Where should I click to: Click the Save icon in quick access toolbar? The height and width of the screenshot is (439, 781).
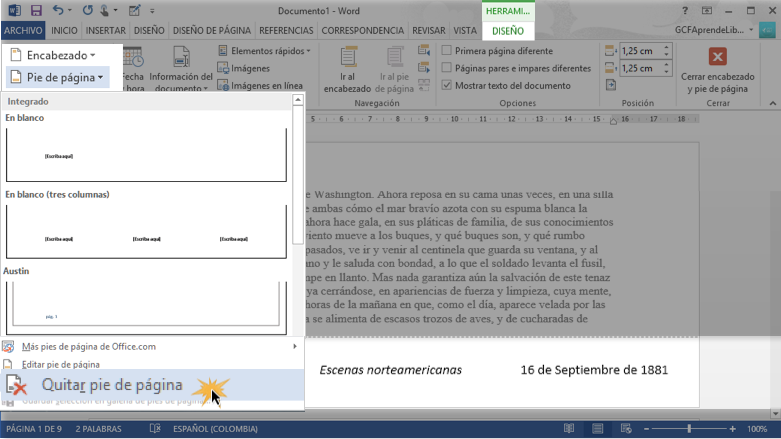(35, 11)
